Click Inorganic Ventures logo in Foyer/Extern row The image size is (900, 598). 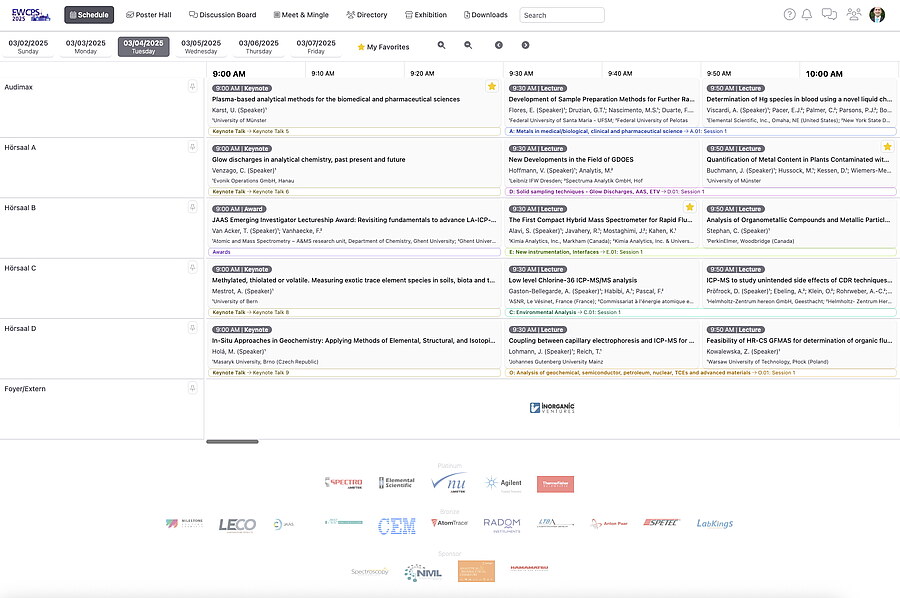(x=552, y=407)
